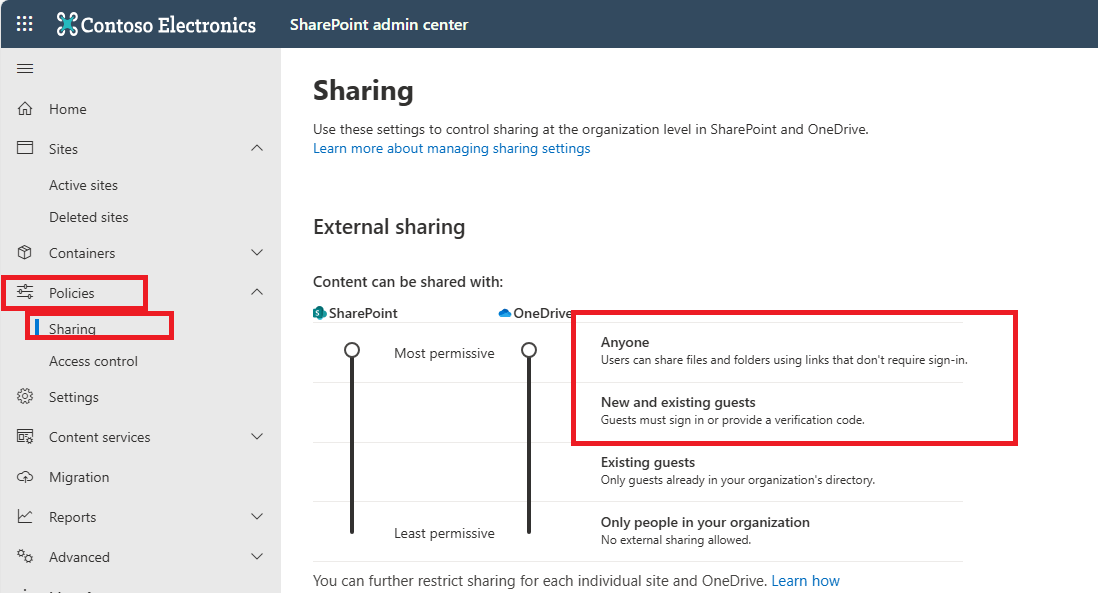The width and height of the screenshot is (1098, 593).
Task: Click the 'Most permissive' label near SharePoint
Action: coord(444,354)
